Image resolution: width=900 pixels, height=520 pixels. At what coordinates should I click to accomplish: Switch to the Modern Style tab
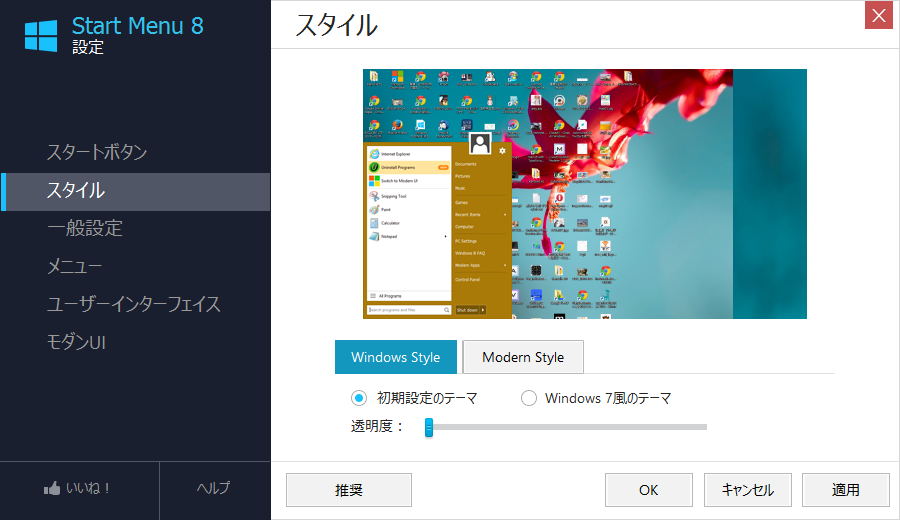point(523,357)
